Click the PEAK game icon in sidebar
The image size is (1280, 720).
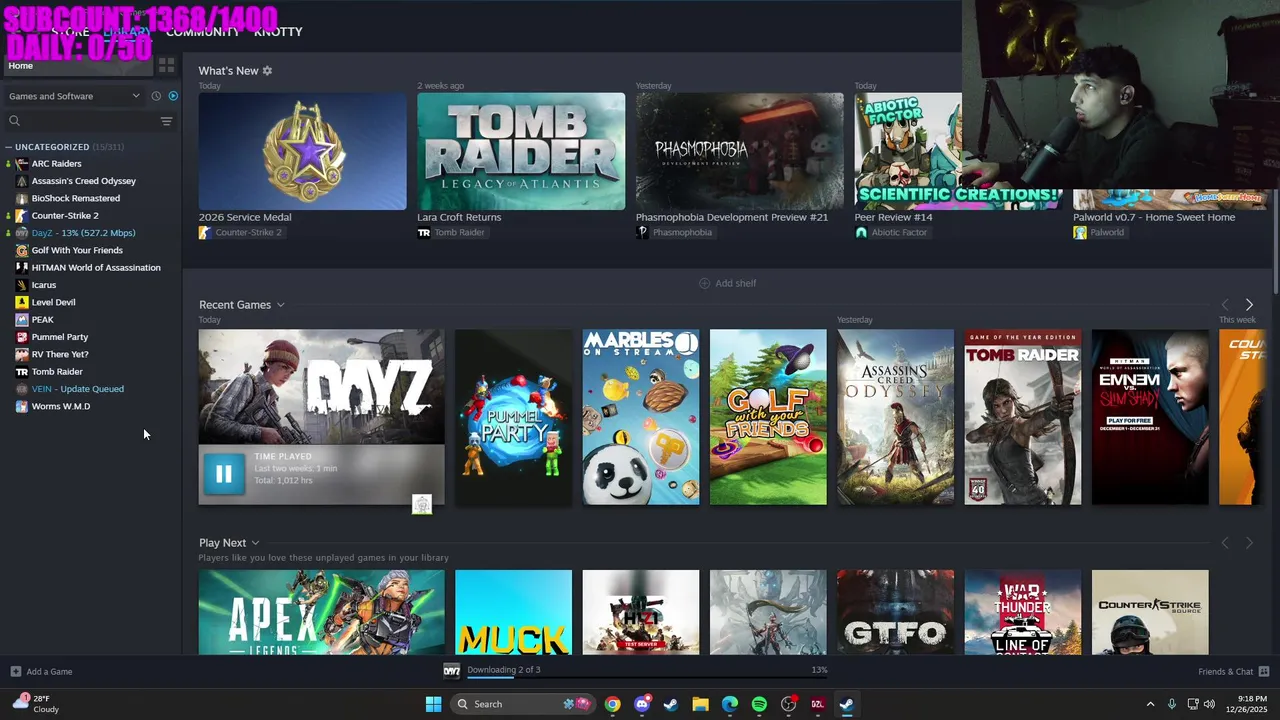point(22,319)
